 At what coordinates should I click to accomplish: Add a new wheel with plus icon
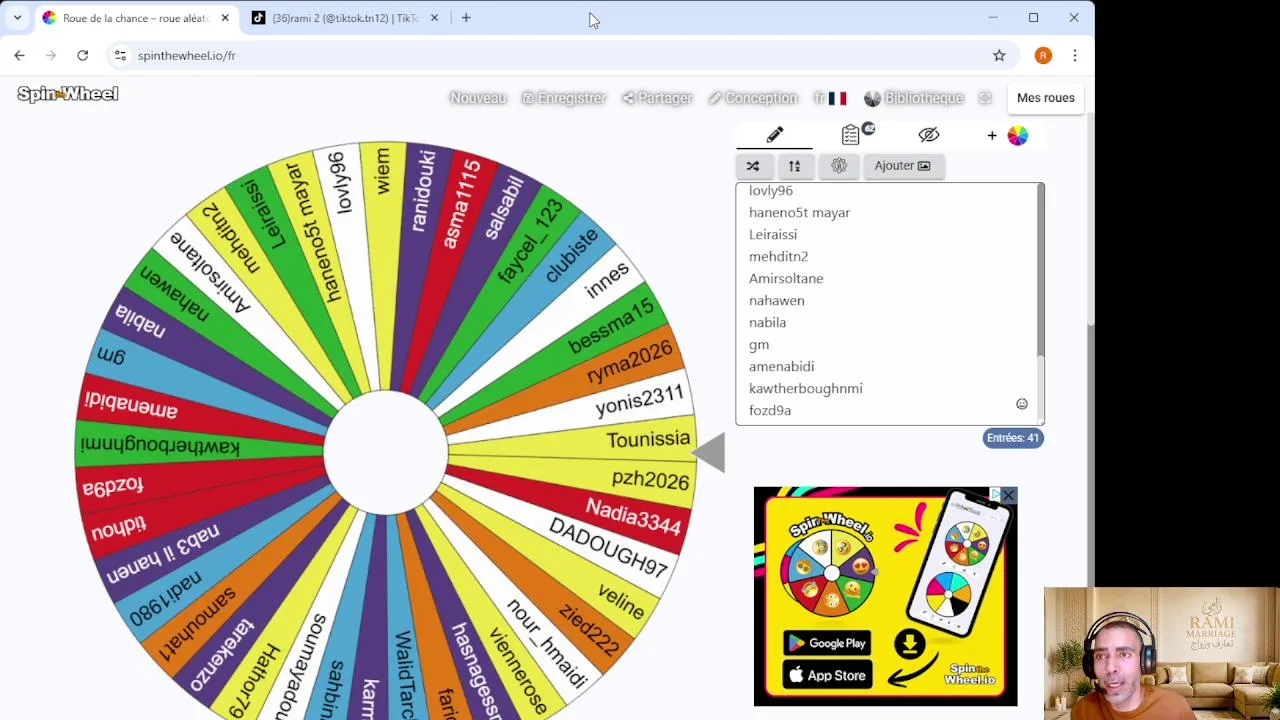click(992, 135)
